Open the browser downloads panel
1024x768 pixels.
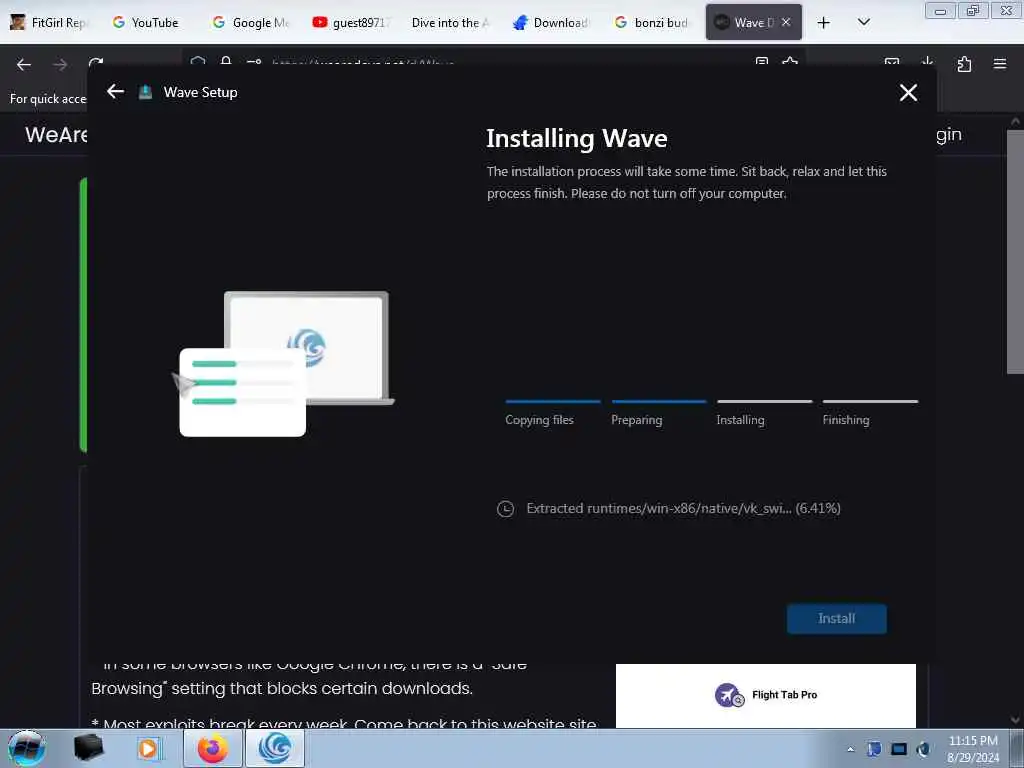pyautogui.click(x=927, y=61)
